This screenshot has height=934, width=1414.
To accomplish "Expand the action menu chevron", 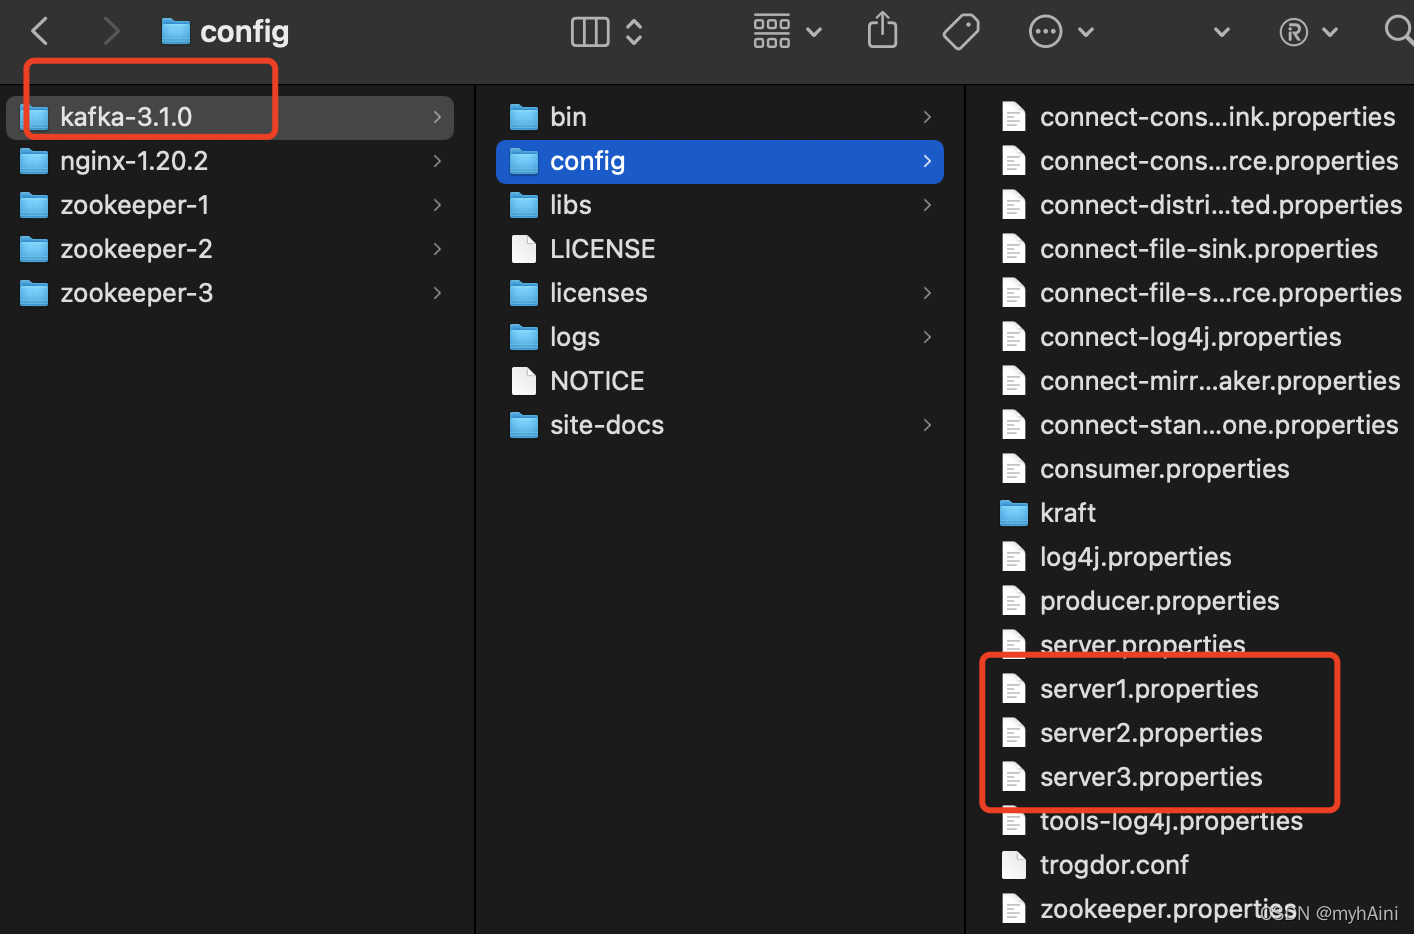I will click(x=1086, y=32).
